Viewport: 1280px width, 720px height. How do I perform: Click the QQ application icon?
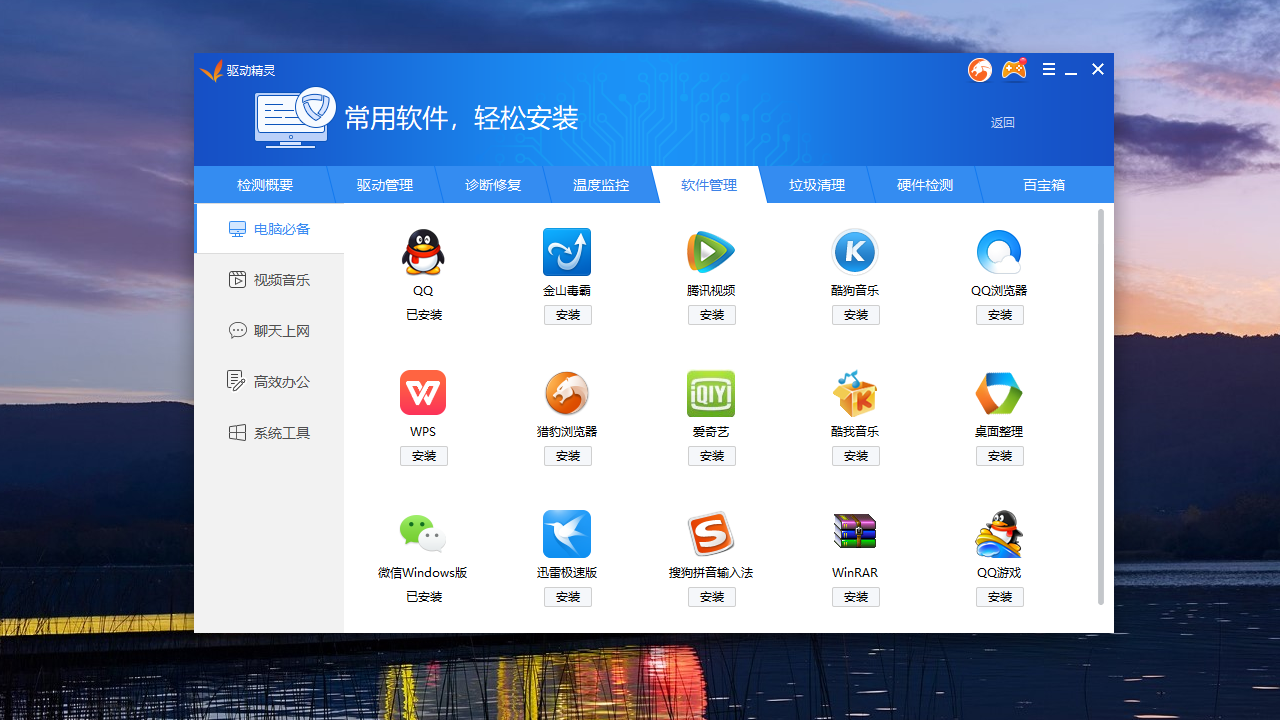pos(423,251)
